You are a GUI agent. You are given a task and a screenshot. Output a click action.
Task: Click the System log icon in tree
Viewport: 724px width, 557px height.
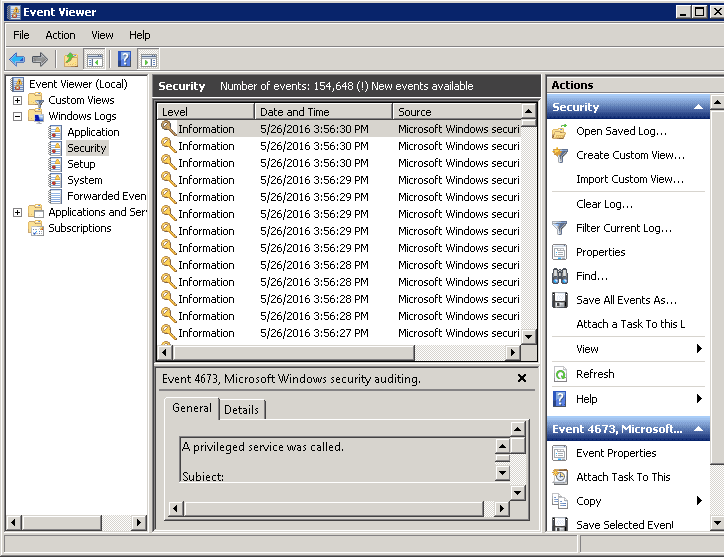(x=55, y=180)
